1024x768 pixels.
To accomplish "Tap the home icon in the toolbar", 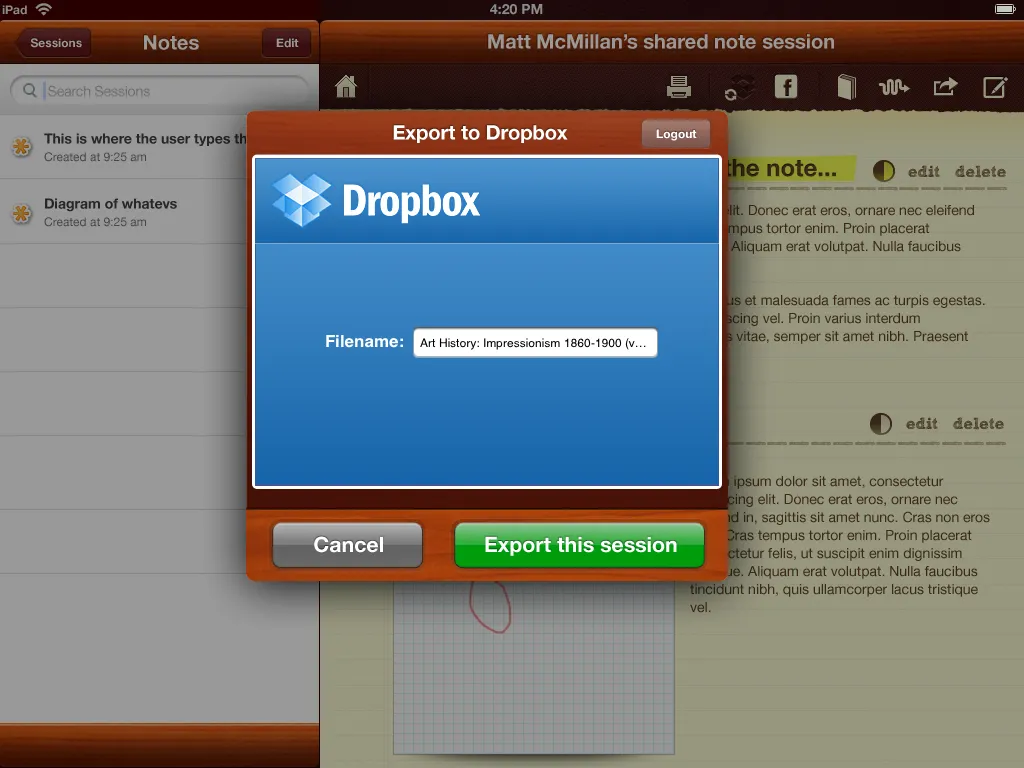I will coord(345,86).
